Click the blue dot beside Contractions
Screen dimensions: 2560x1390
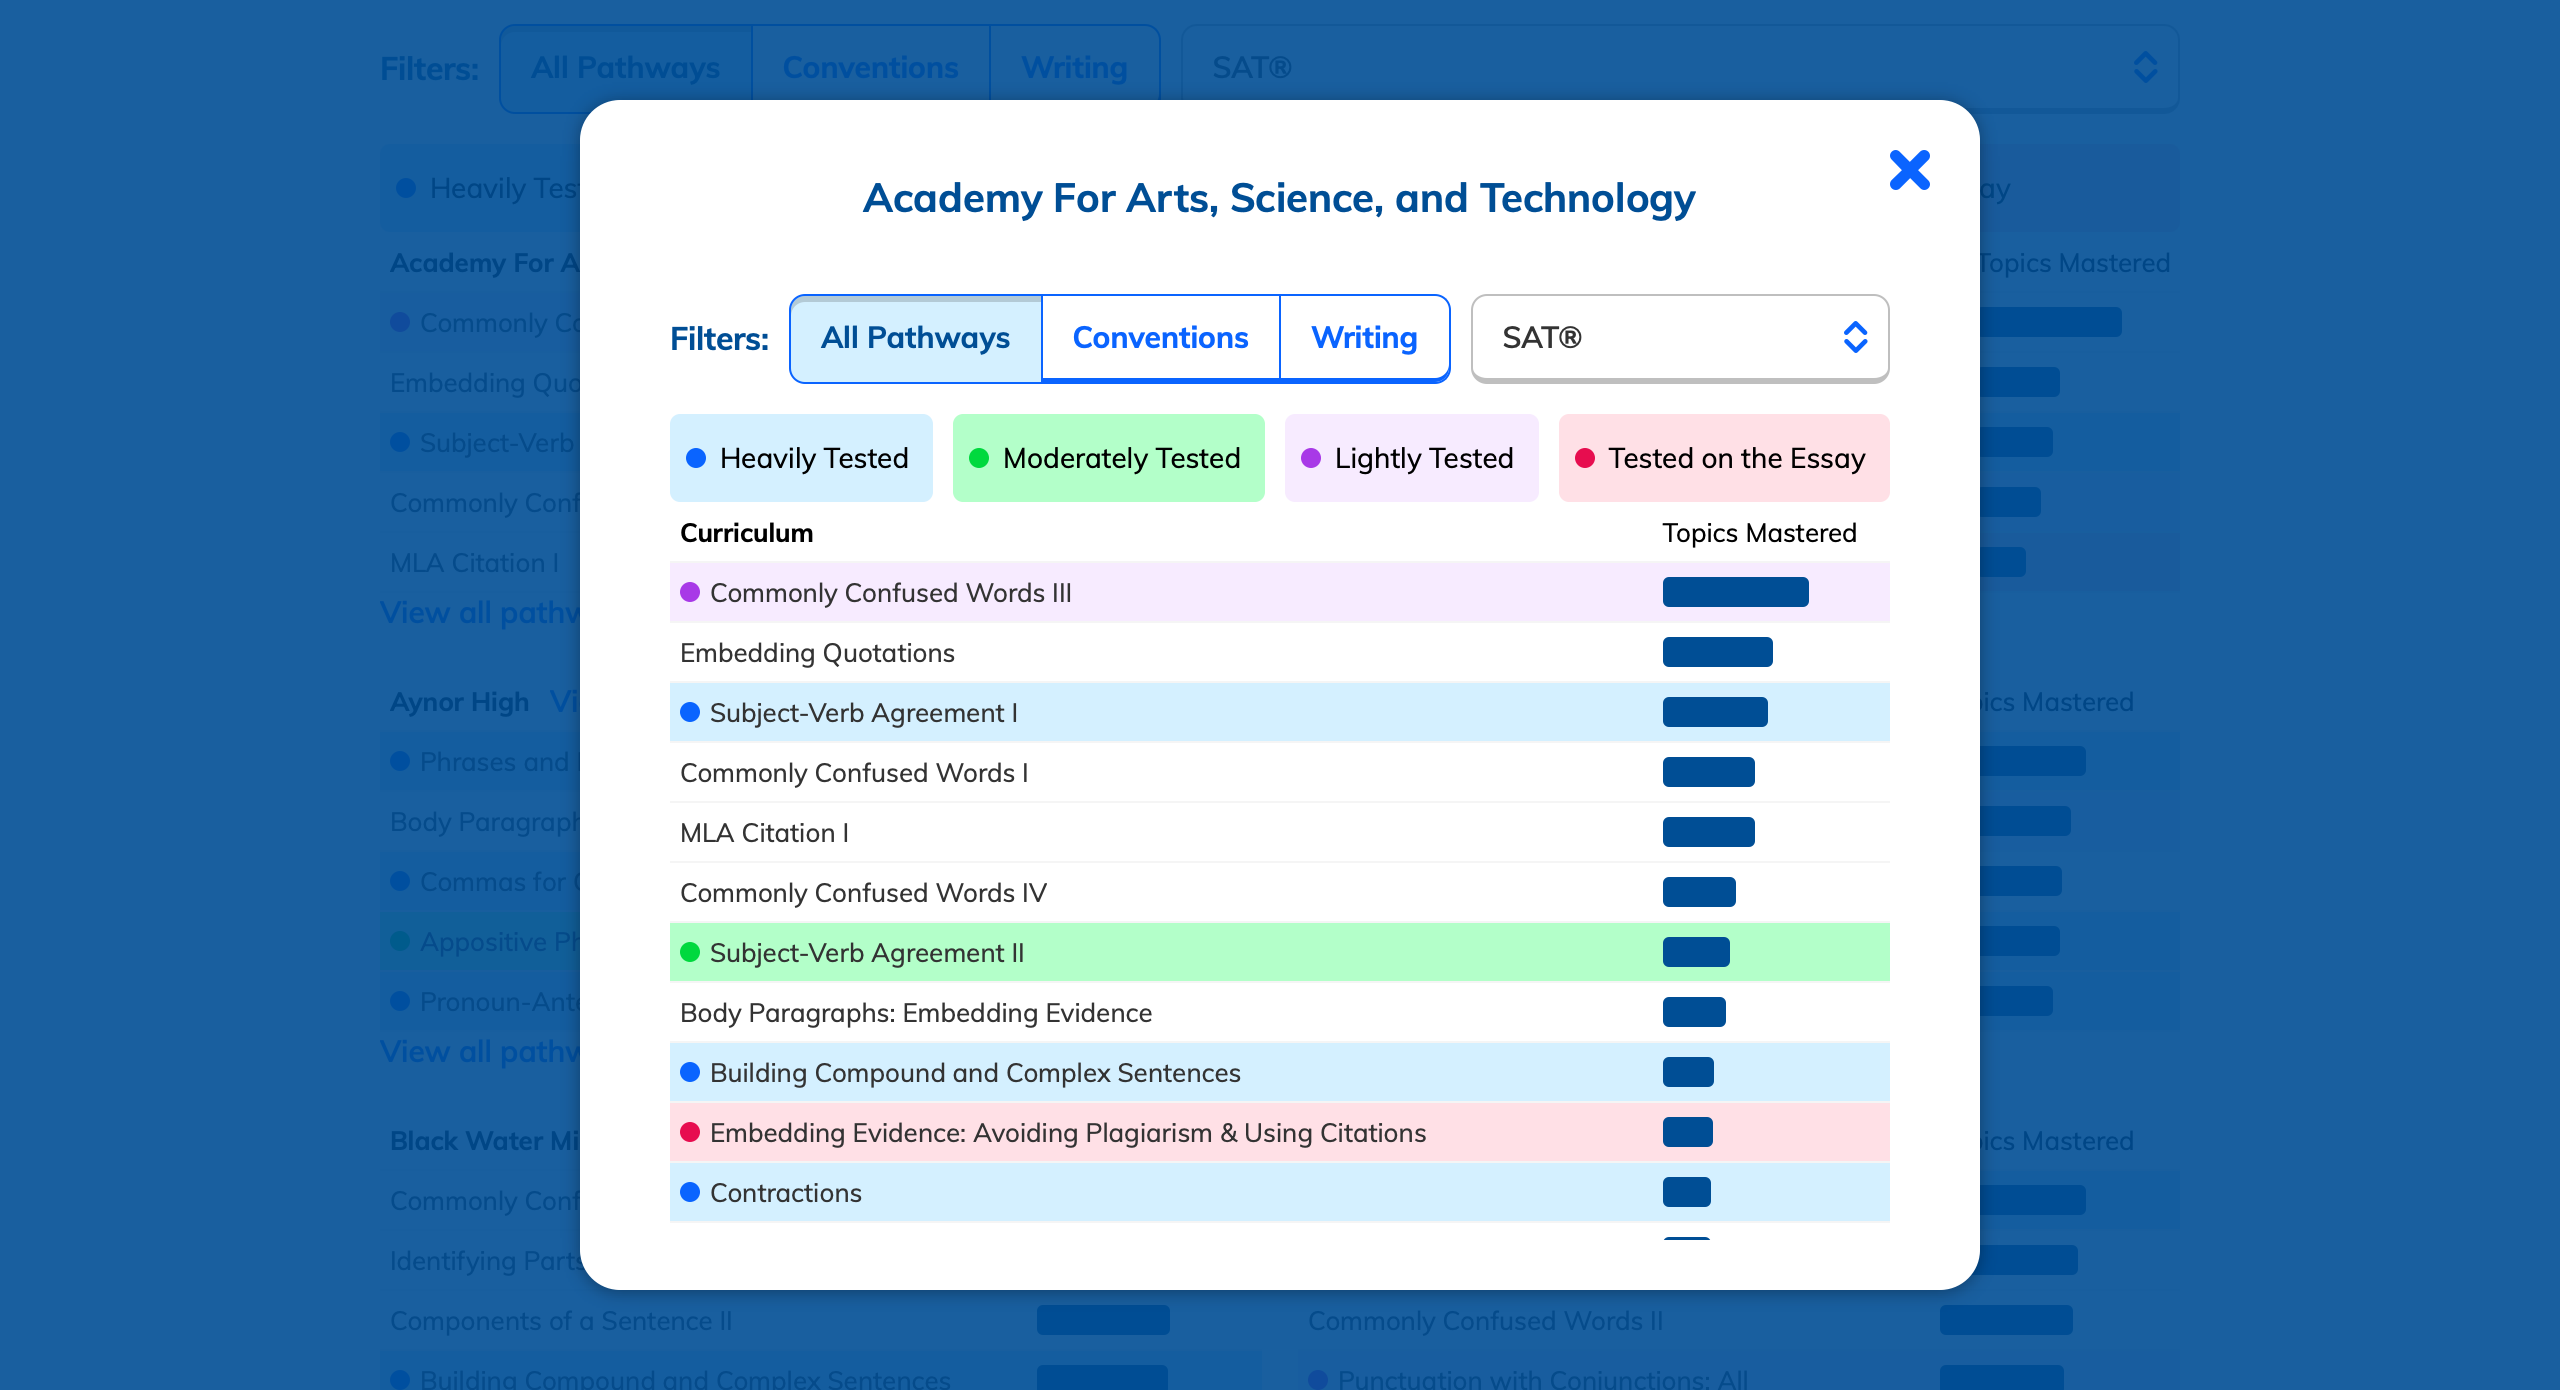coord(690,1192)
